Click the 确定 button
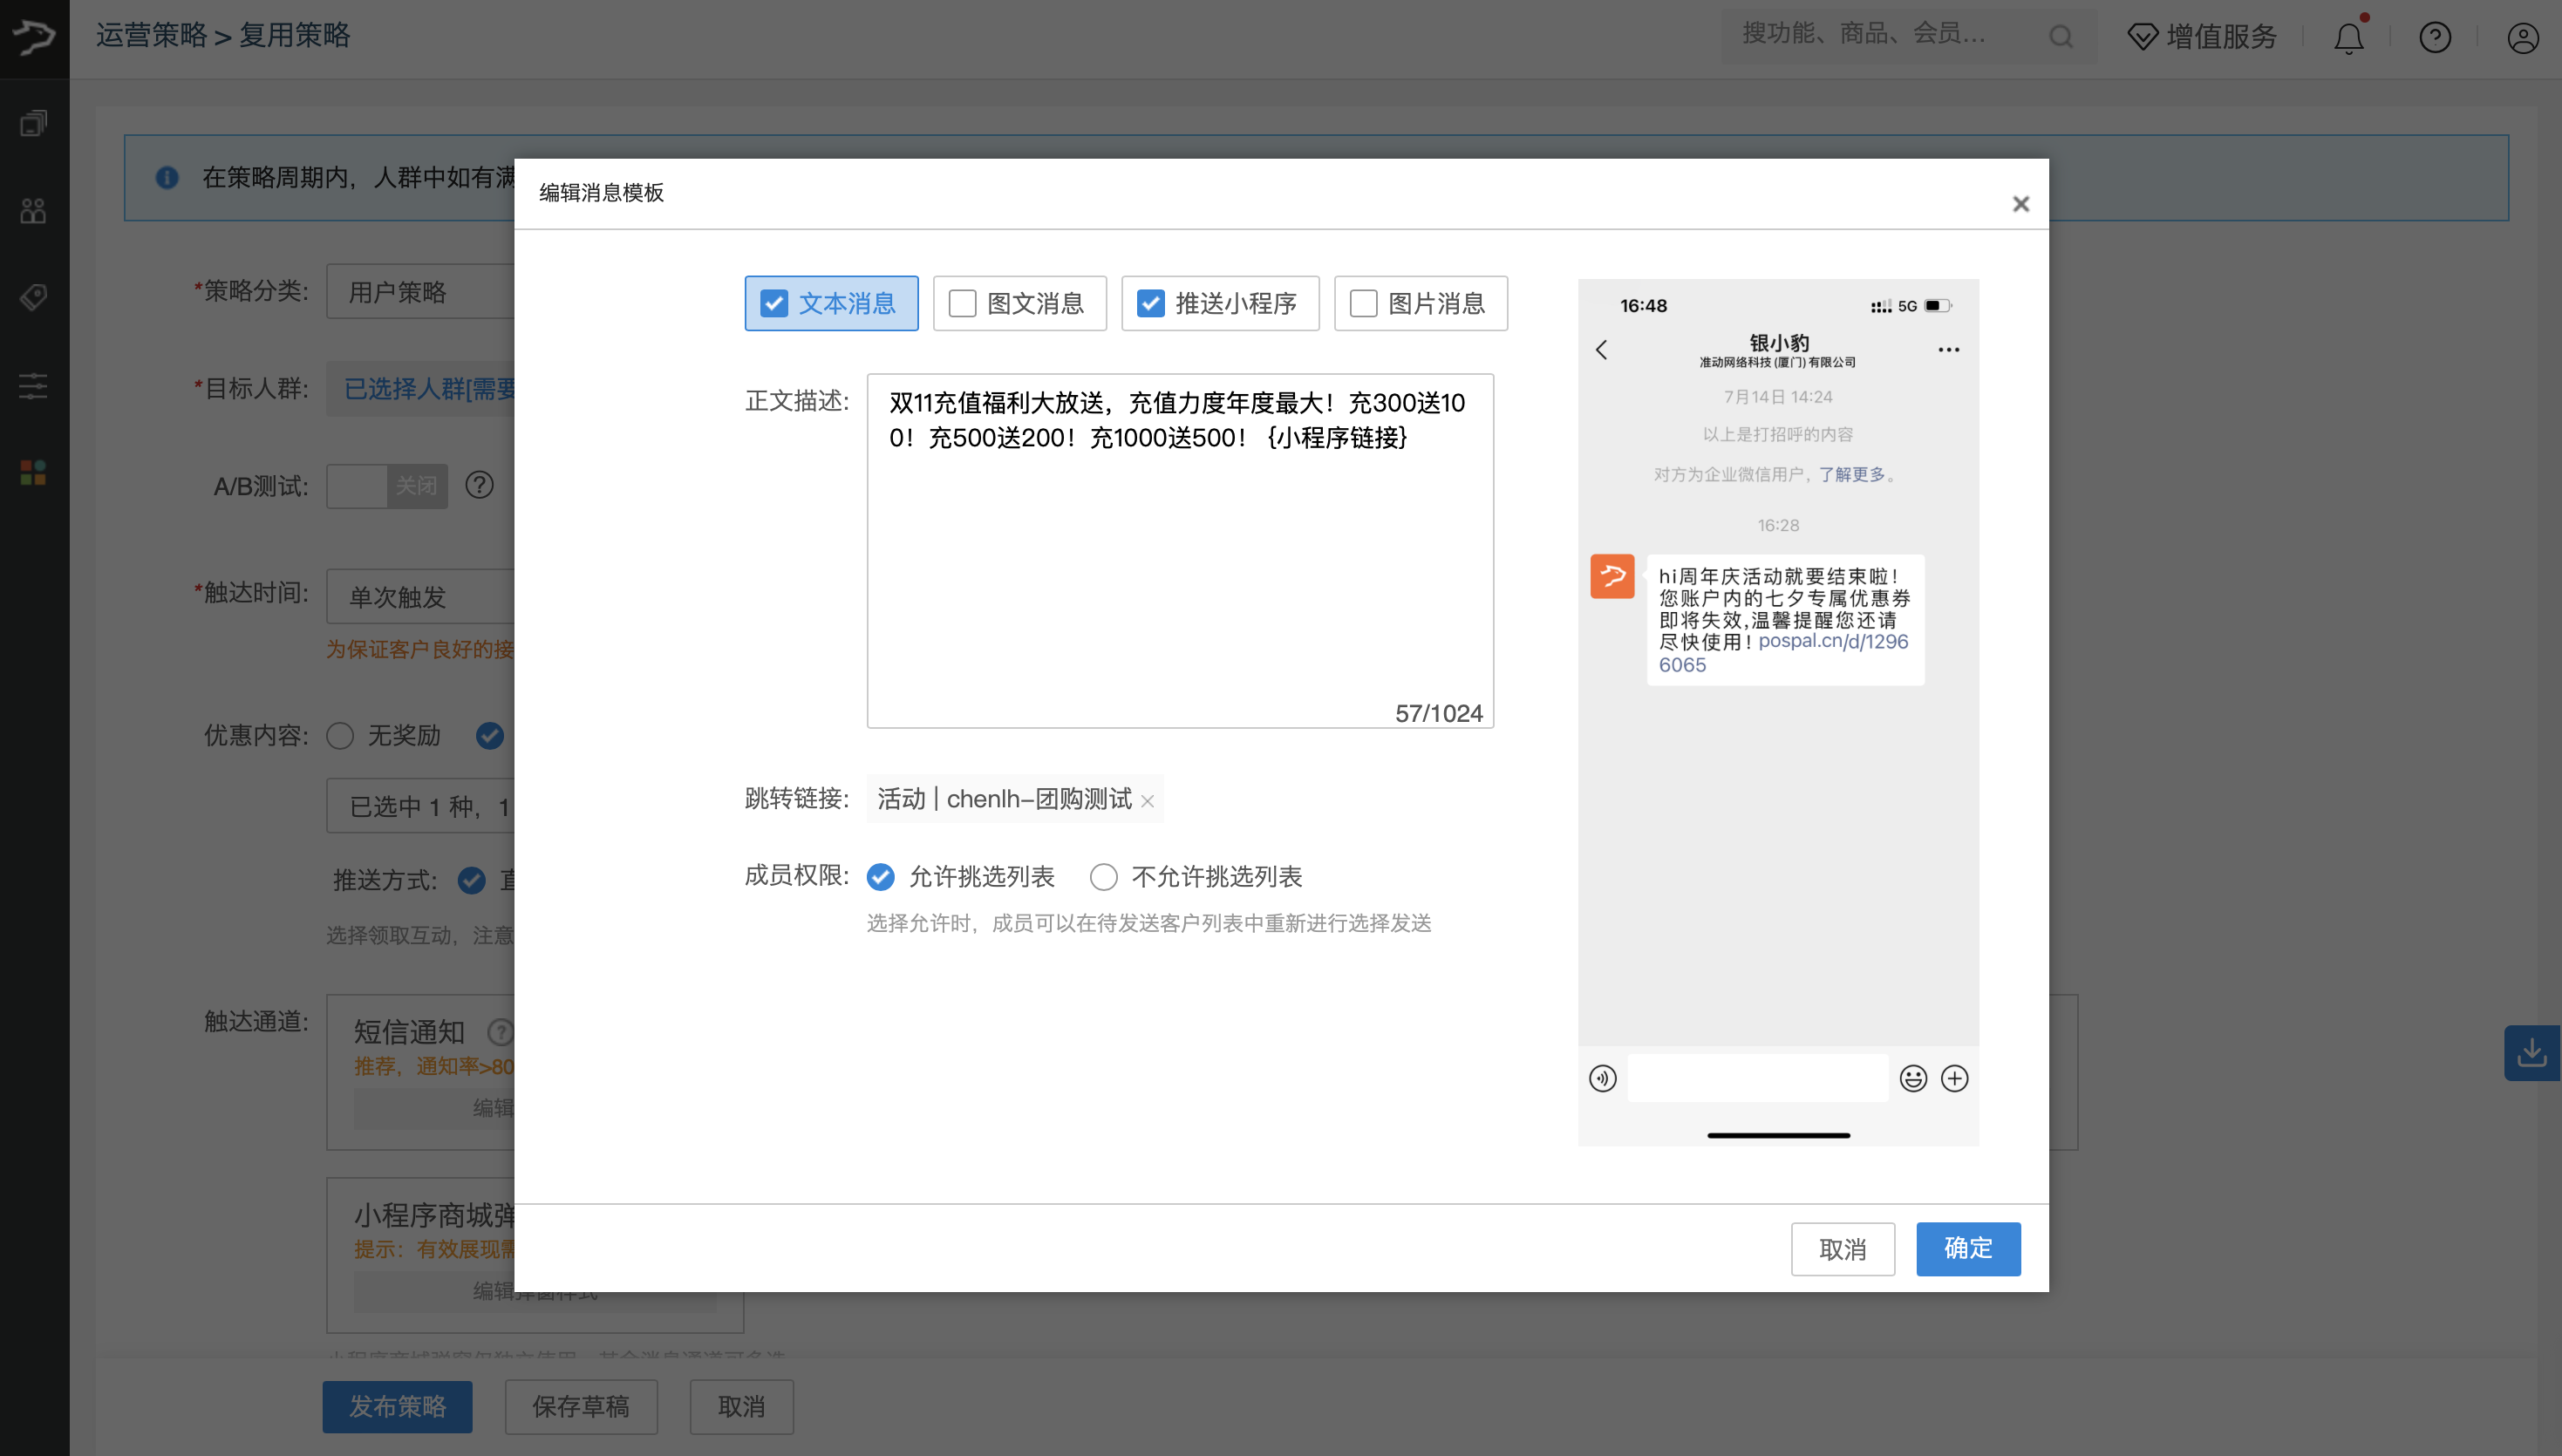Image resolution: width=2562 pixels, height=1456 pixels. click(x=1967, y=1248)
